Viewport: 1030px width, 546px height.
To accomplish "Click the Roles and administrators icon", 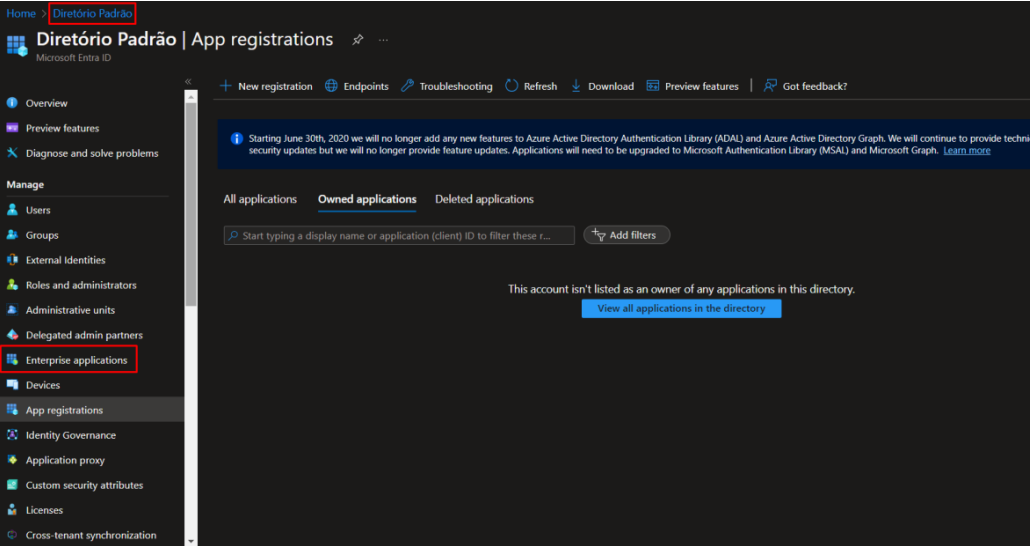I will pos(12,284).
